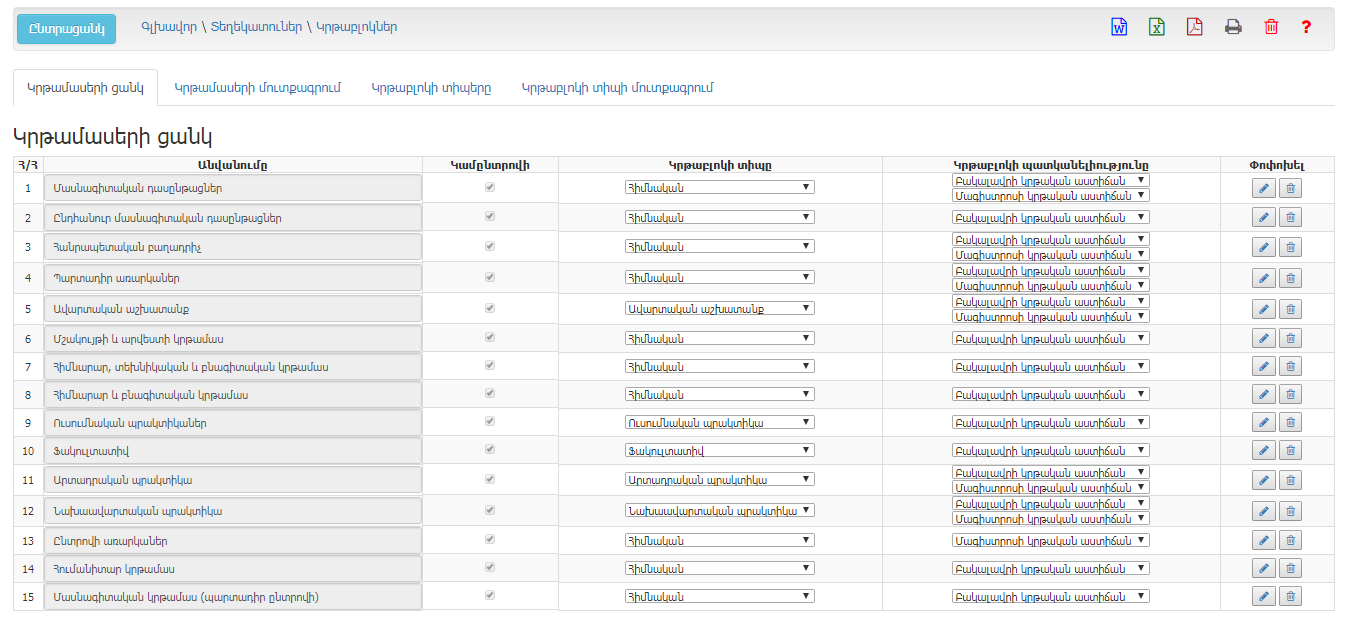Click the printer icon in toolbar
Screen dimensions: 1348x621
pos(1233,27)
